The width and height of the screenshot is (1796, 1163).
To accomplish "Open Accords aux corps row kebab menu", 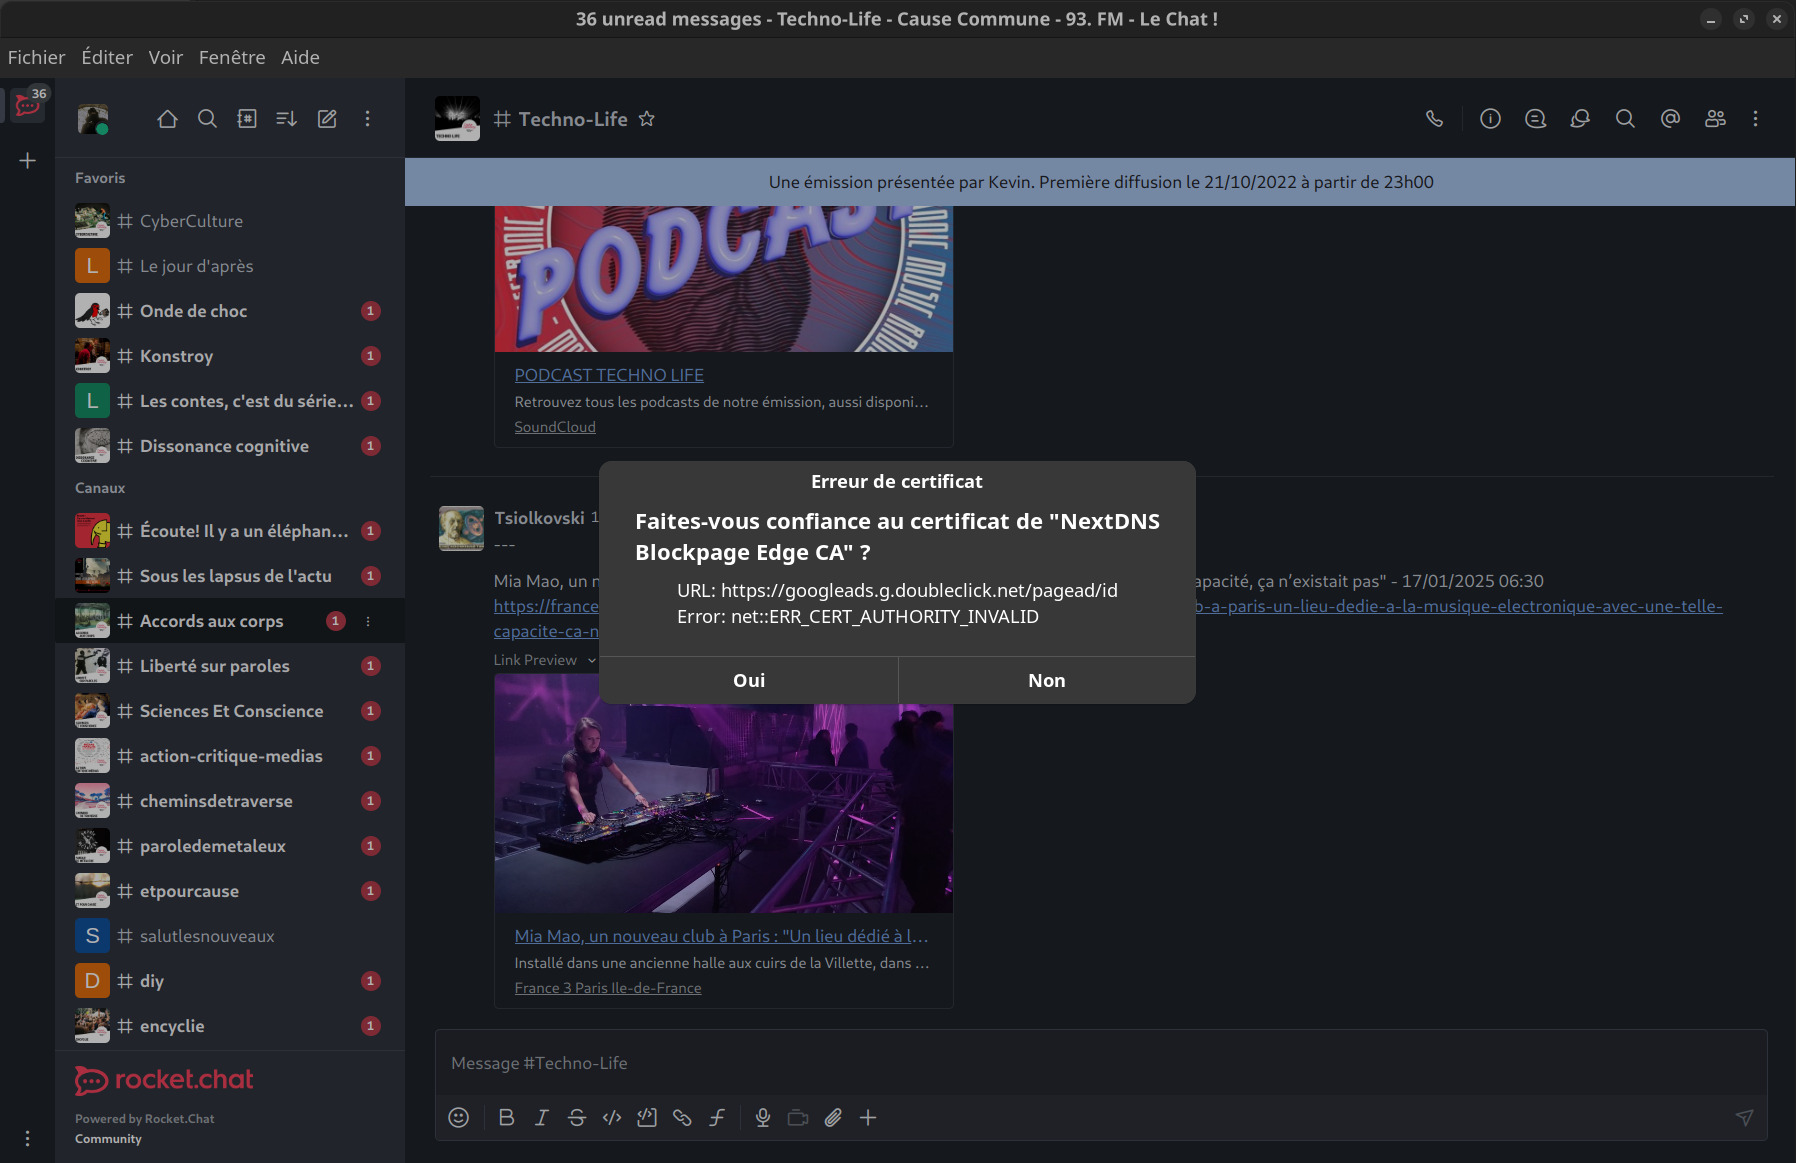I will 368,621.
